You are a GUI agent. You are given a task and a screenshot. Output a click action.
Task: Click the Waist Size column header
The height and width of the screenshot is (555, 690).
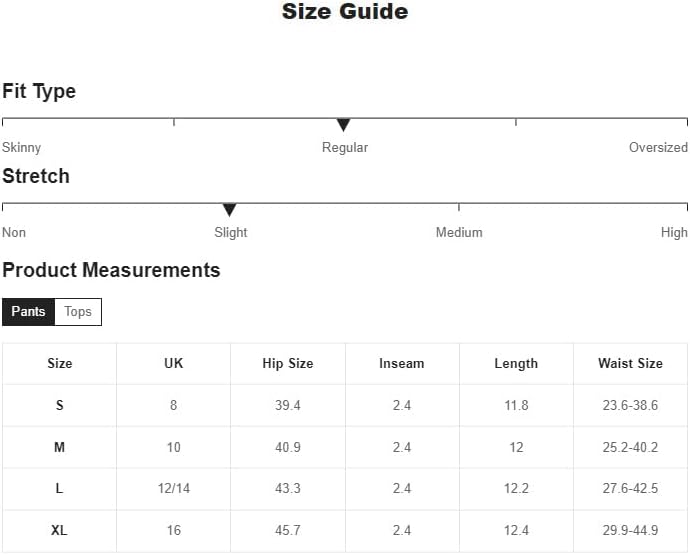point(630,364)
